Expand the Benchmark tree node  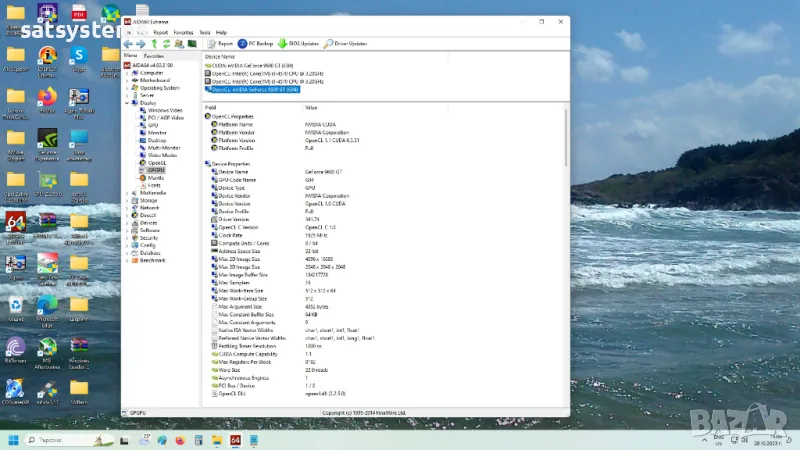tap(127, 259)
